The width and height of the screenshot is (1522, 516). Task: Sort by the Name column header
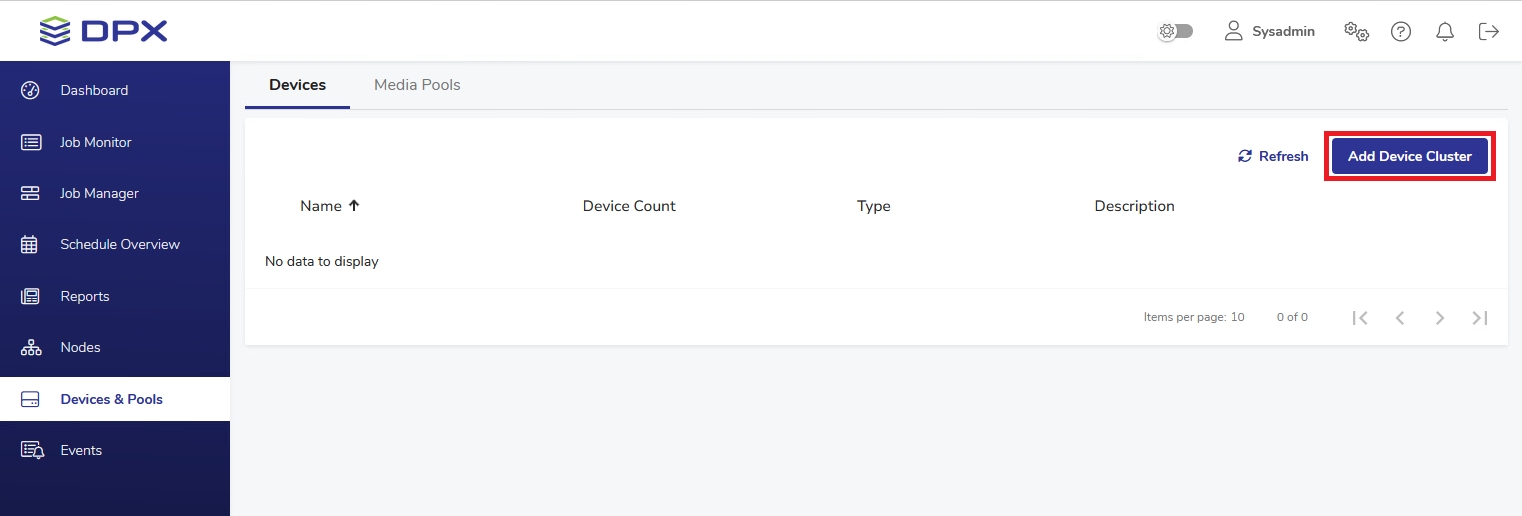[x=321, y=206]
